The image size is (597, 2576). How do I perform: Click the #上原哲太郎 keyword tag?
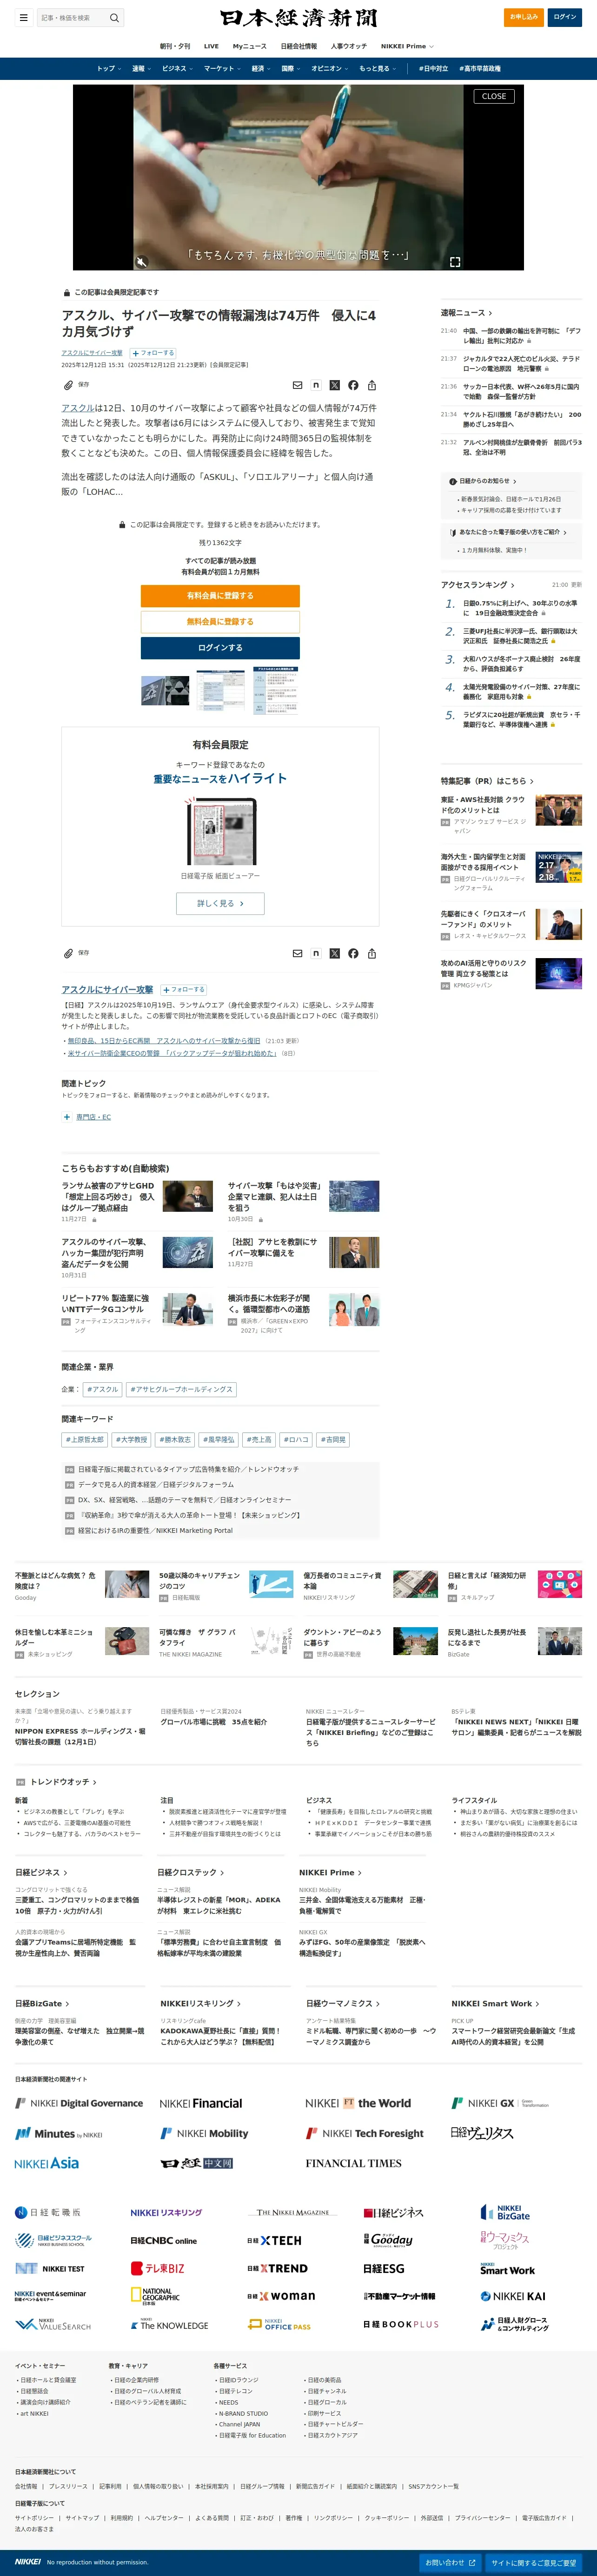85,1440
